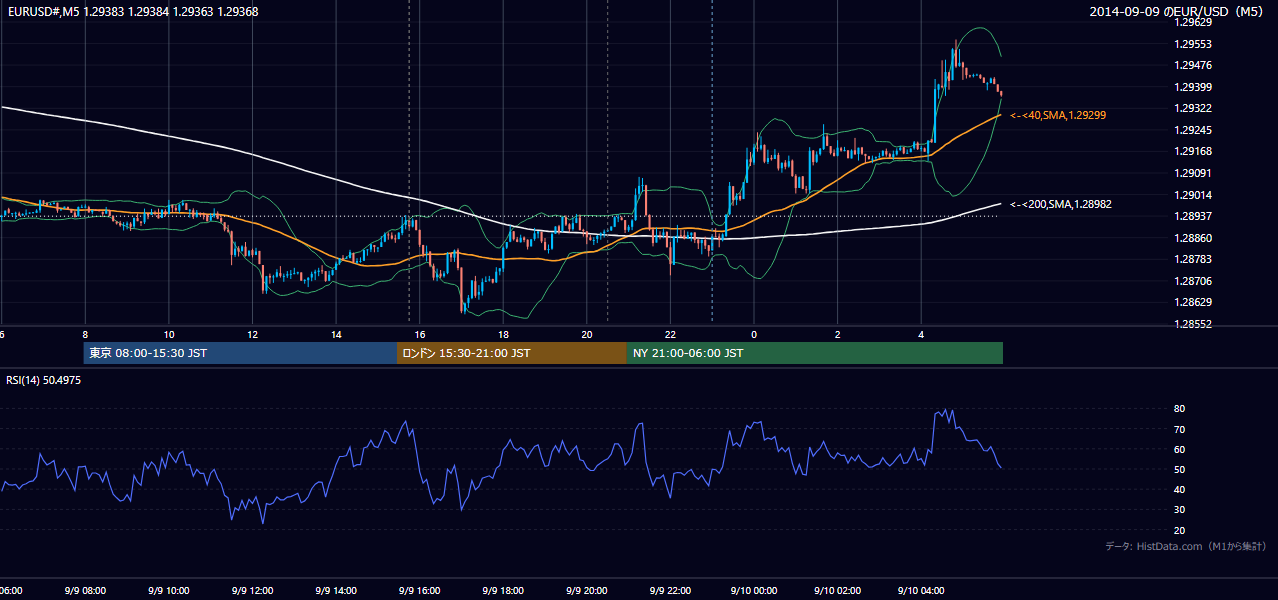Screen dimensions: 1278x600
Task: Click price axis value 1.28629
Action: click(1192, 302)
